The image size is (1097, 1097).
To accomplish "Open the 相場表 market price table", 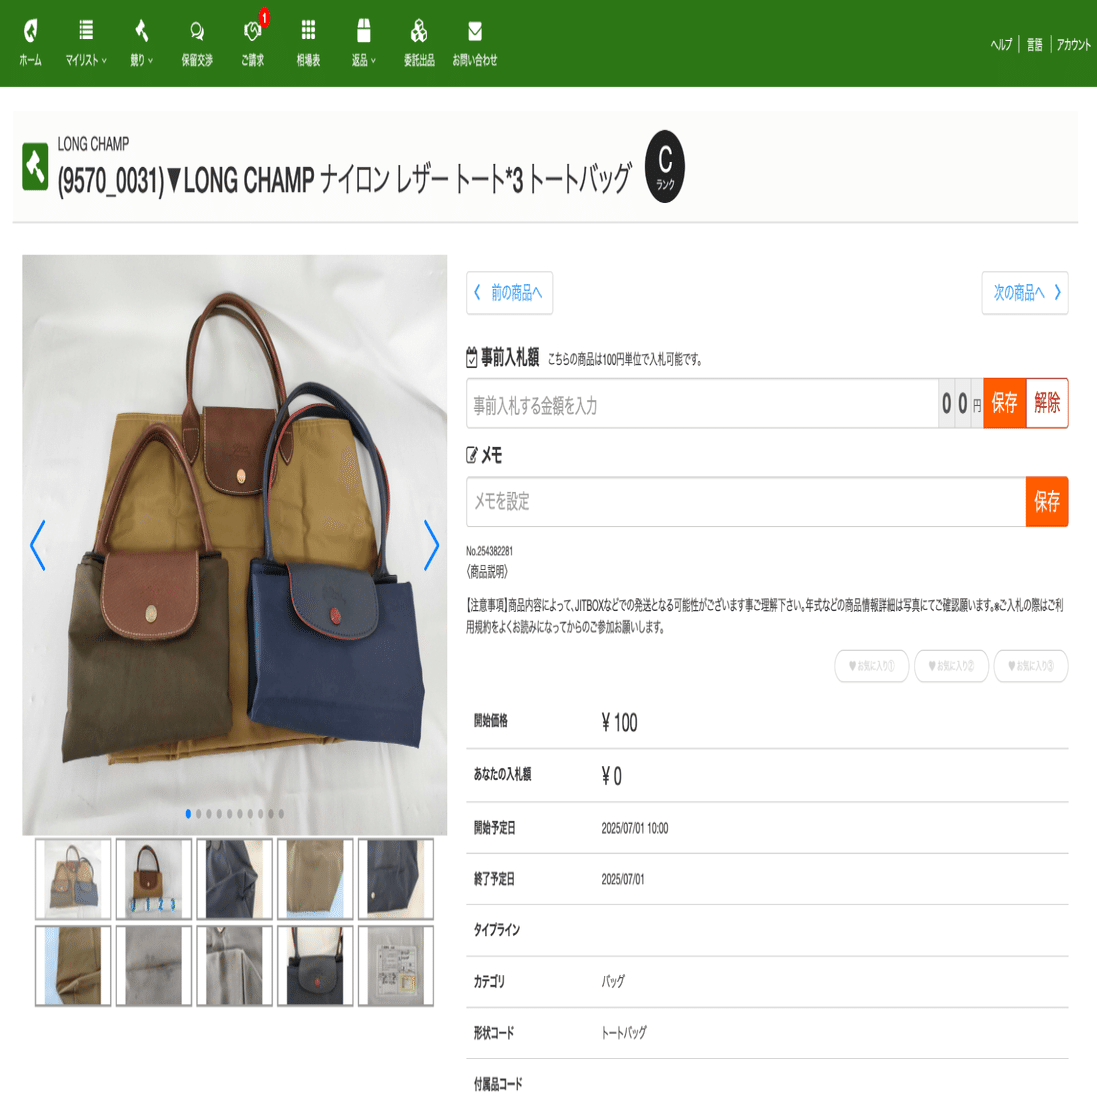I will pyautogui.click(x=308, y=43).
